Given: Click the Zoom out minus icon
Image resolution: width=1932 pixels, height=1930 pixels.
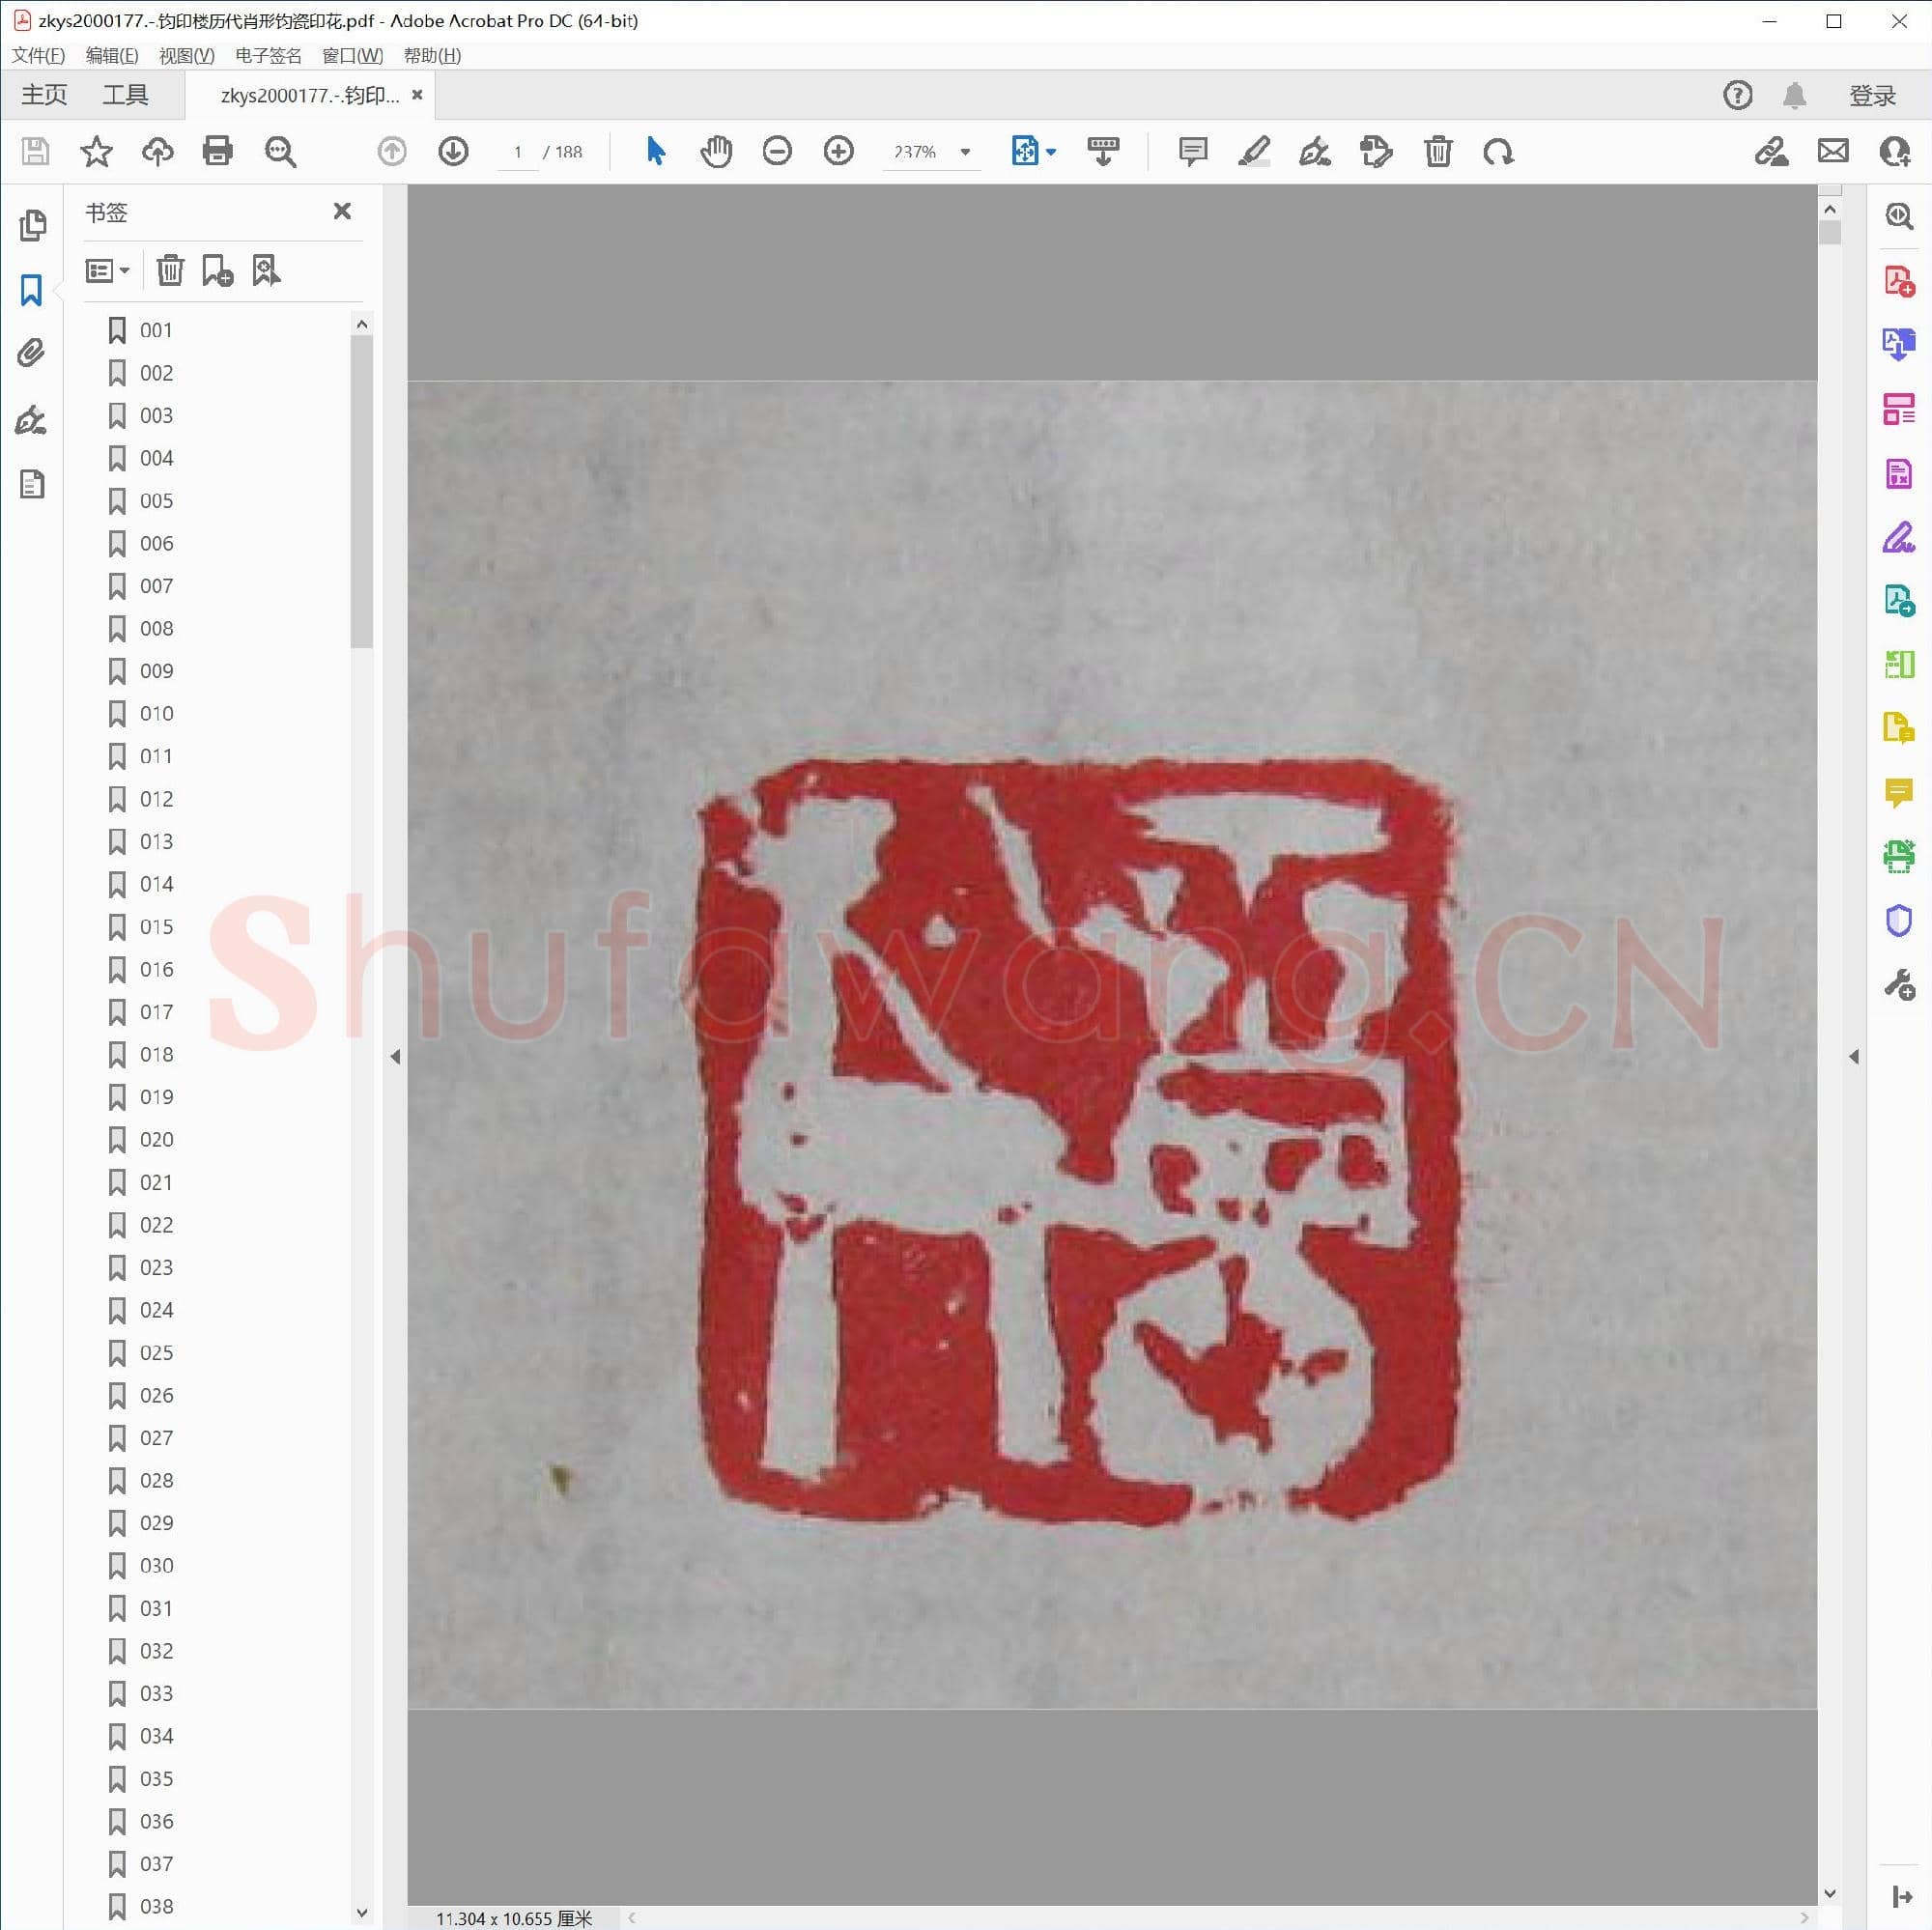Looking at the screenshot, I should [x=777, y=151].
